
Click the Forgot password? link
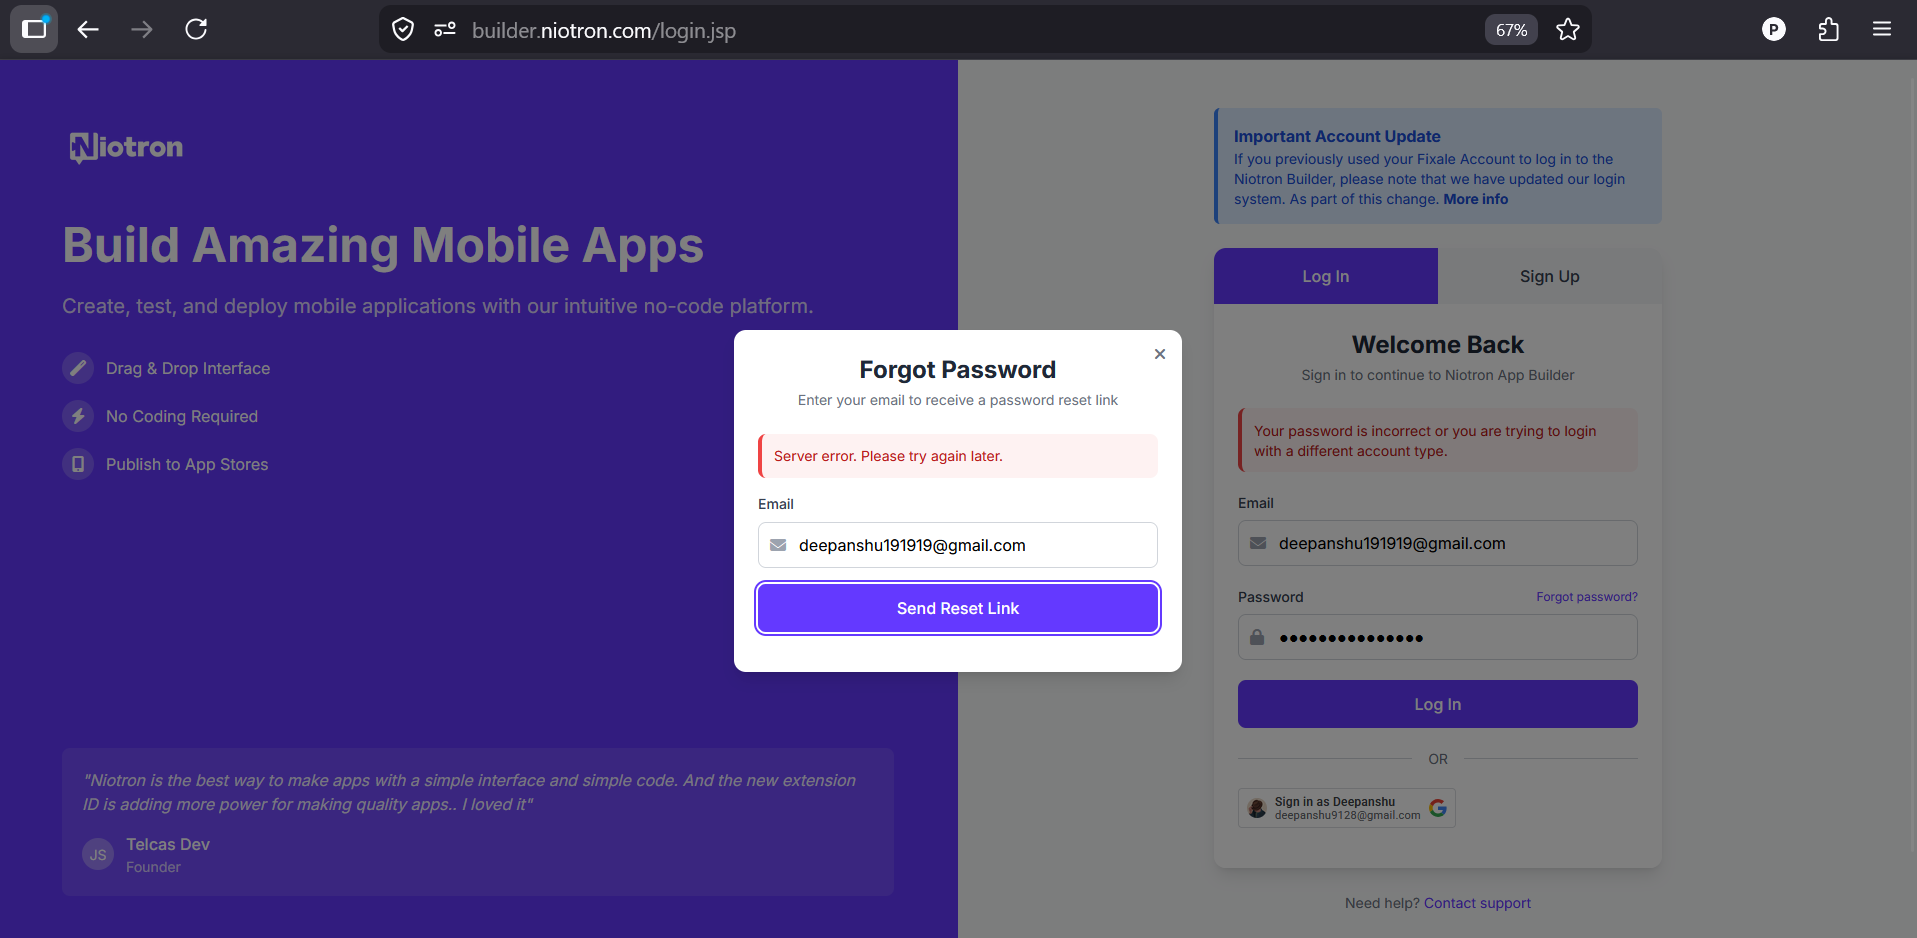coord(1586,597)
